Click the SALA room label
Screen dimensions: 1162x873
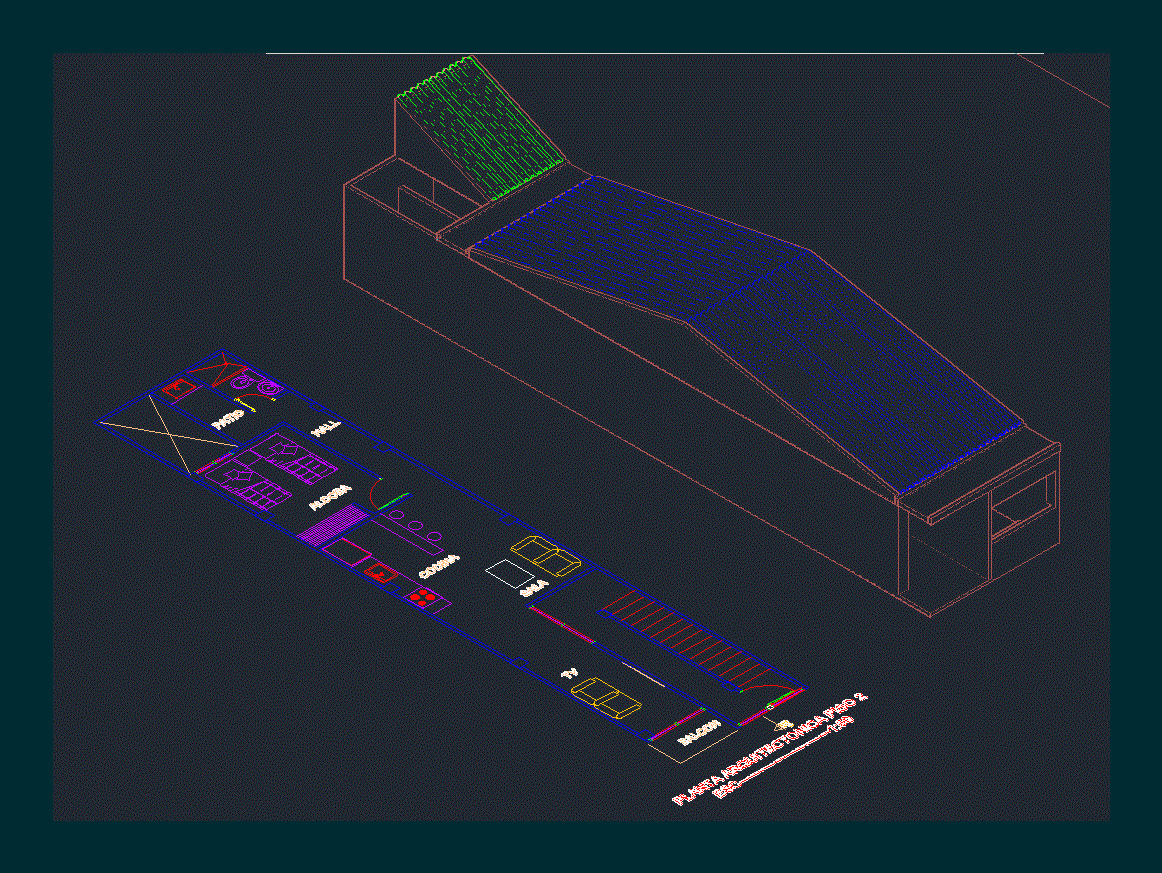coord(534,588)
